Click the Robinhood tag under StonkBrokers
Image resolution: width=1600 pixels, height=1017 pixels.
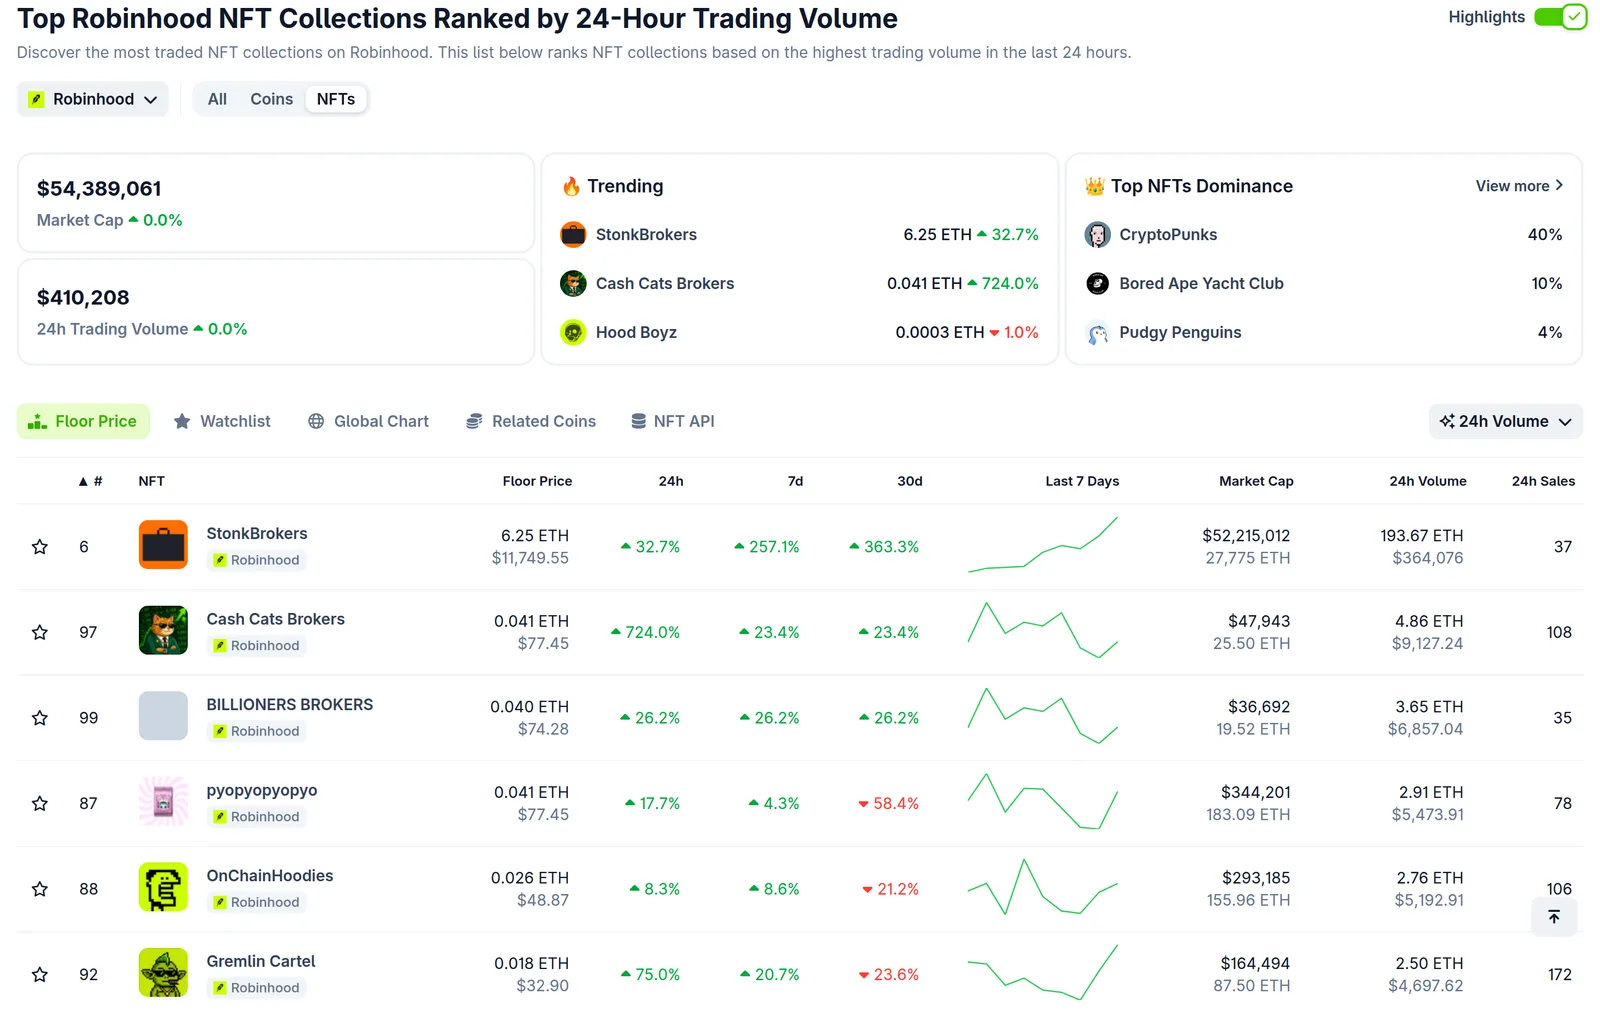click(x=256, y=561)
